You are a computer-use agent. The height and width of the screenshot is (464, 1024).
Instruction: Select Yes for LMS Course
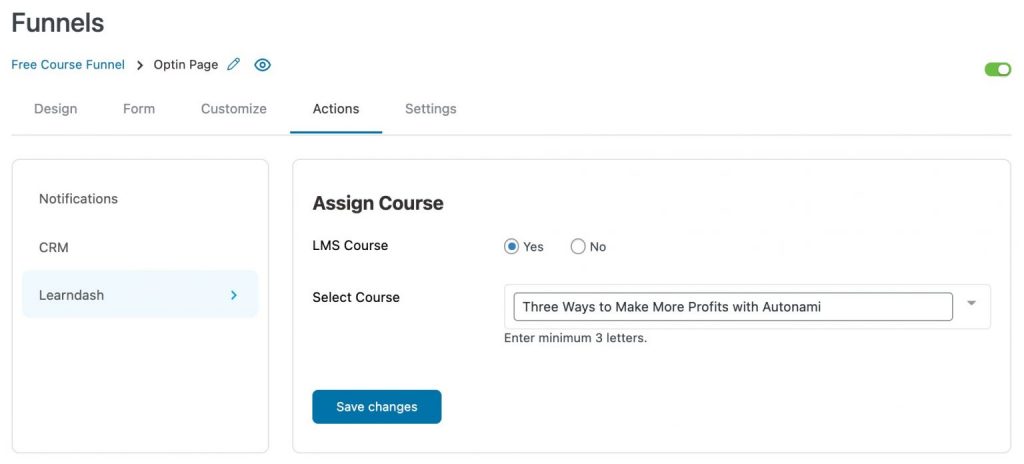click(x=511, y=246)
